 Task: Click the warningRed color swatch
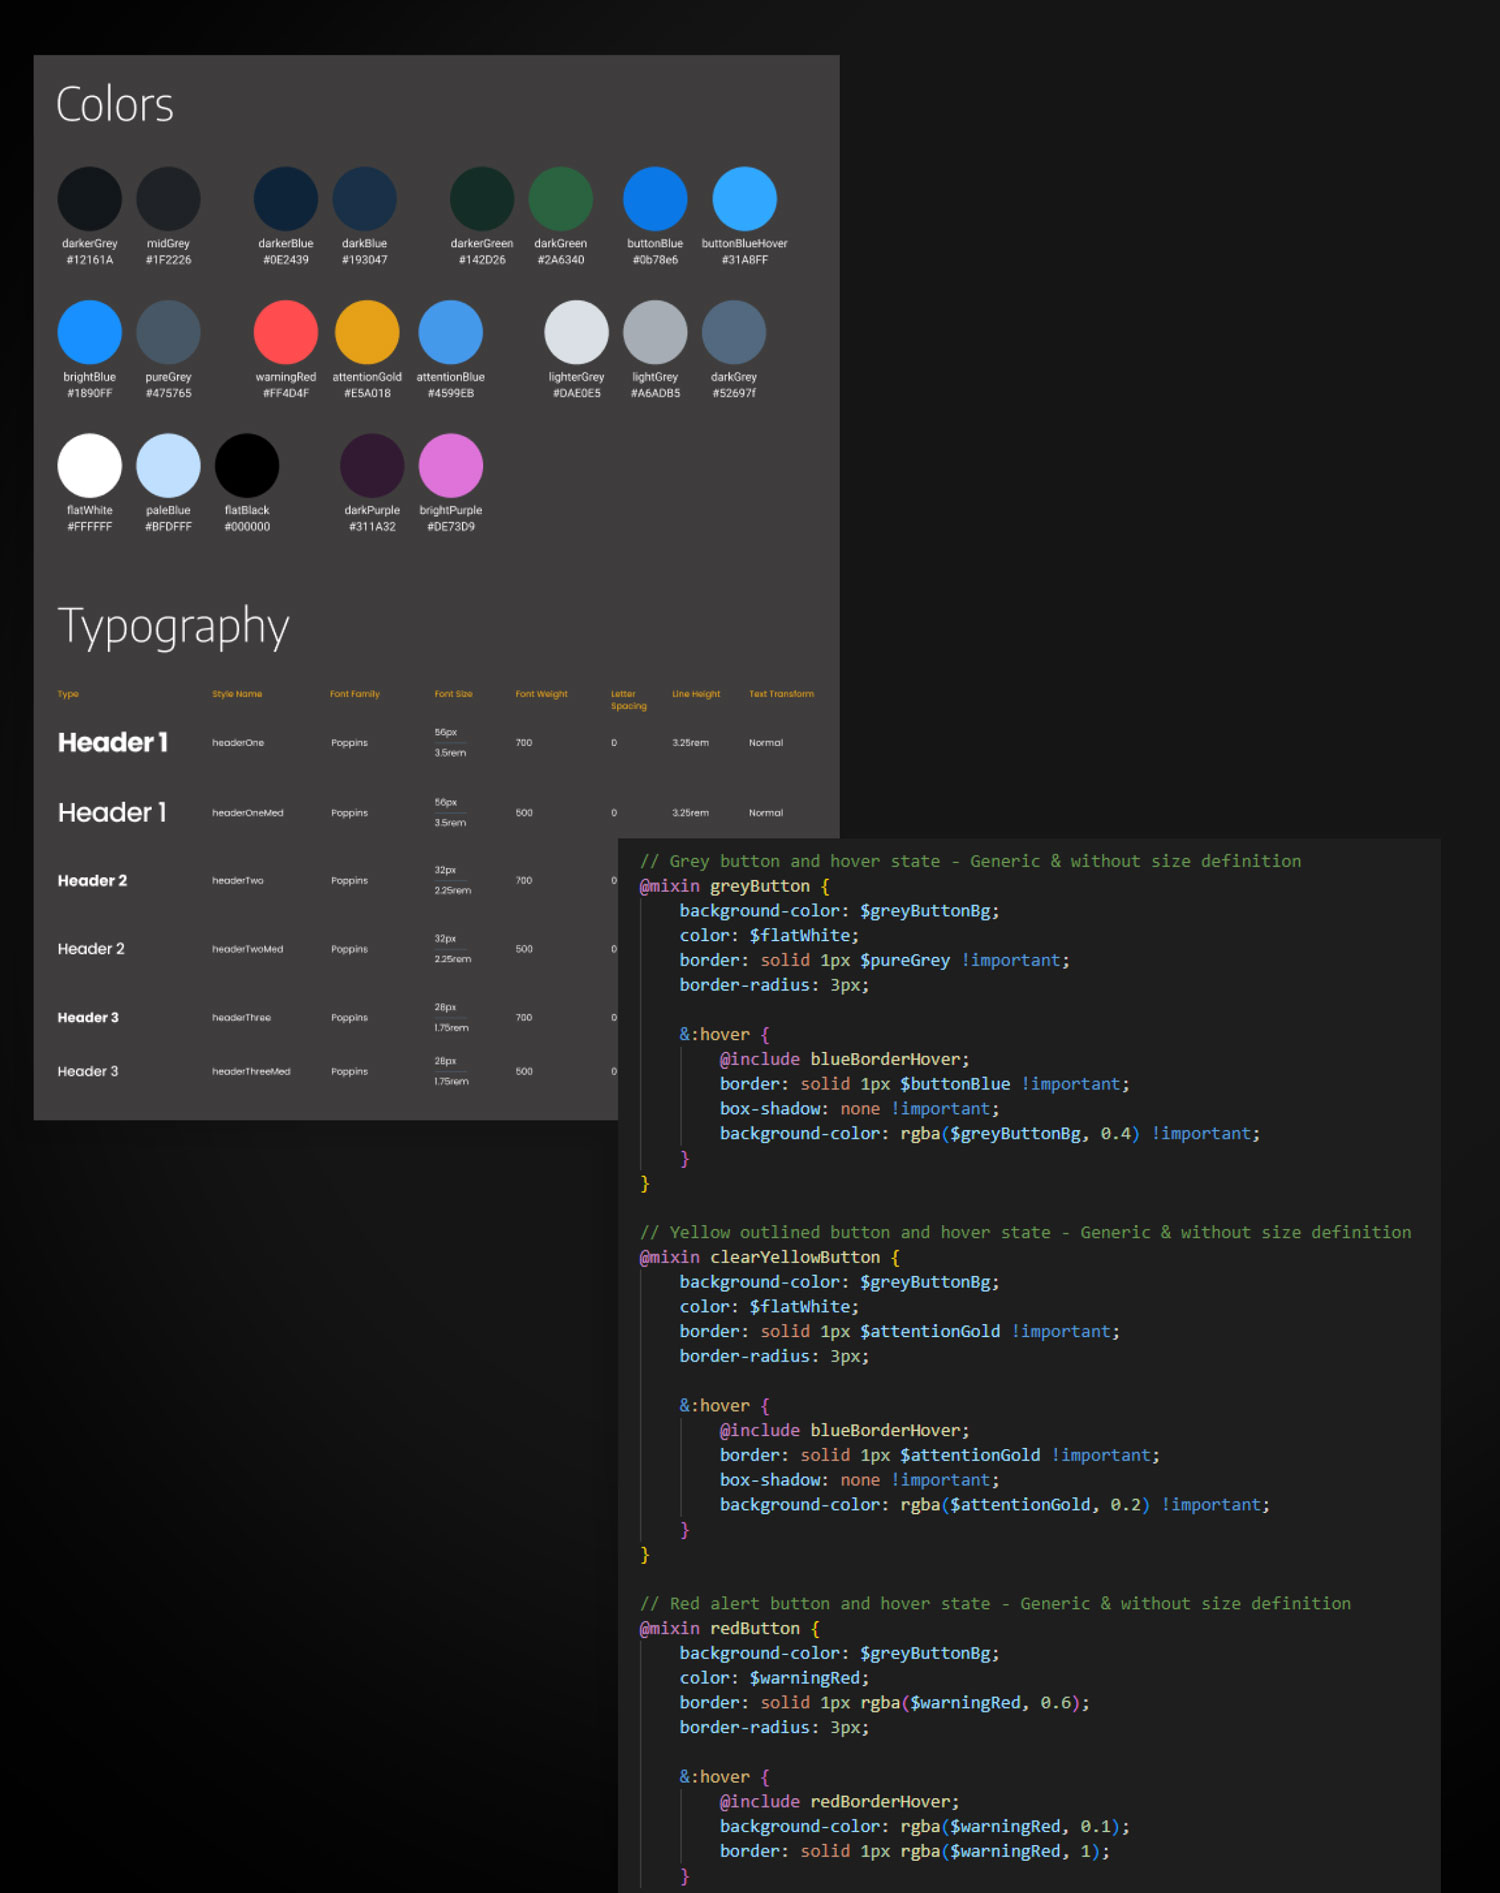pyautogui.click(x=285, y=332)
